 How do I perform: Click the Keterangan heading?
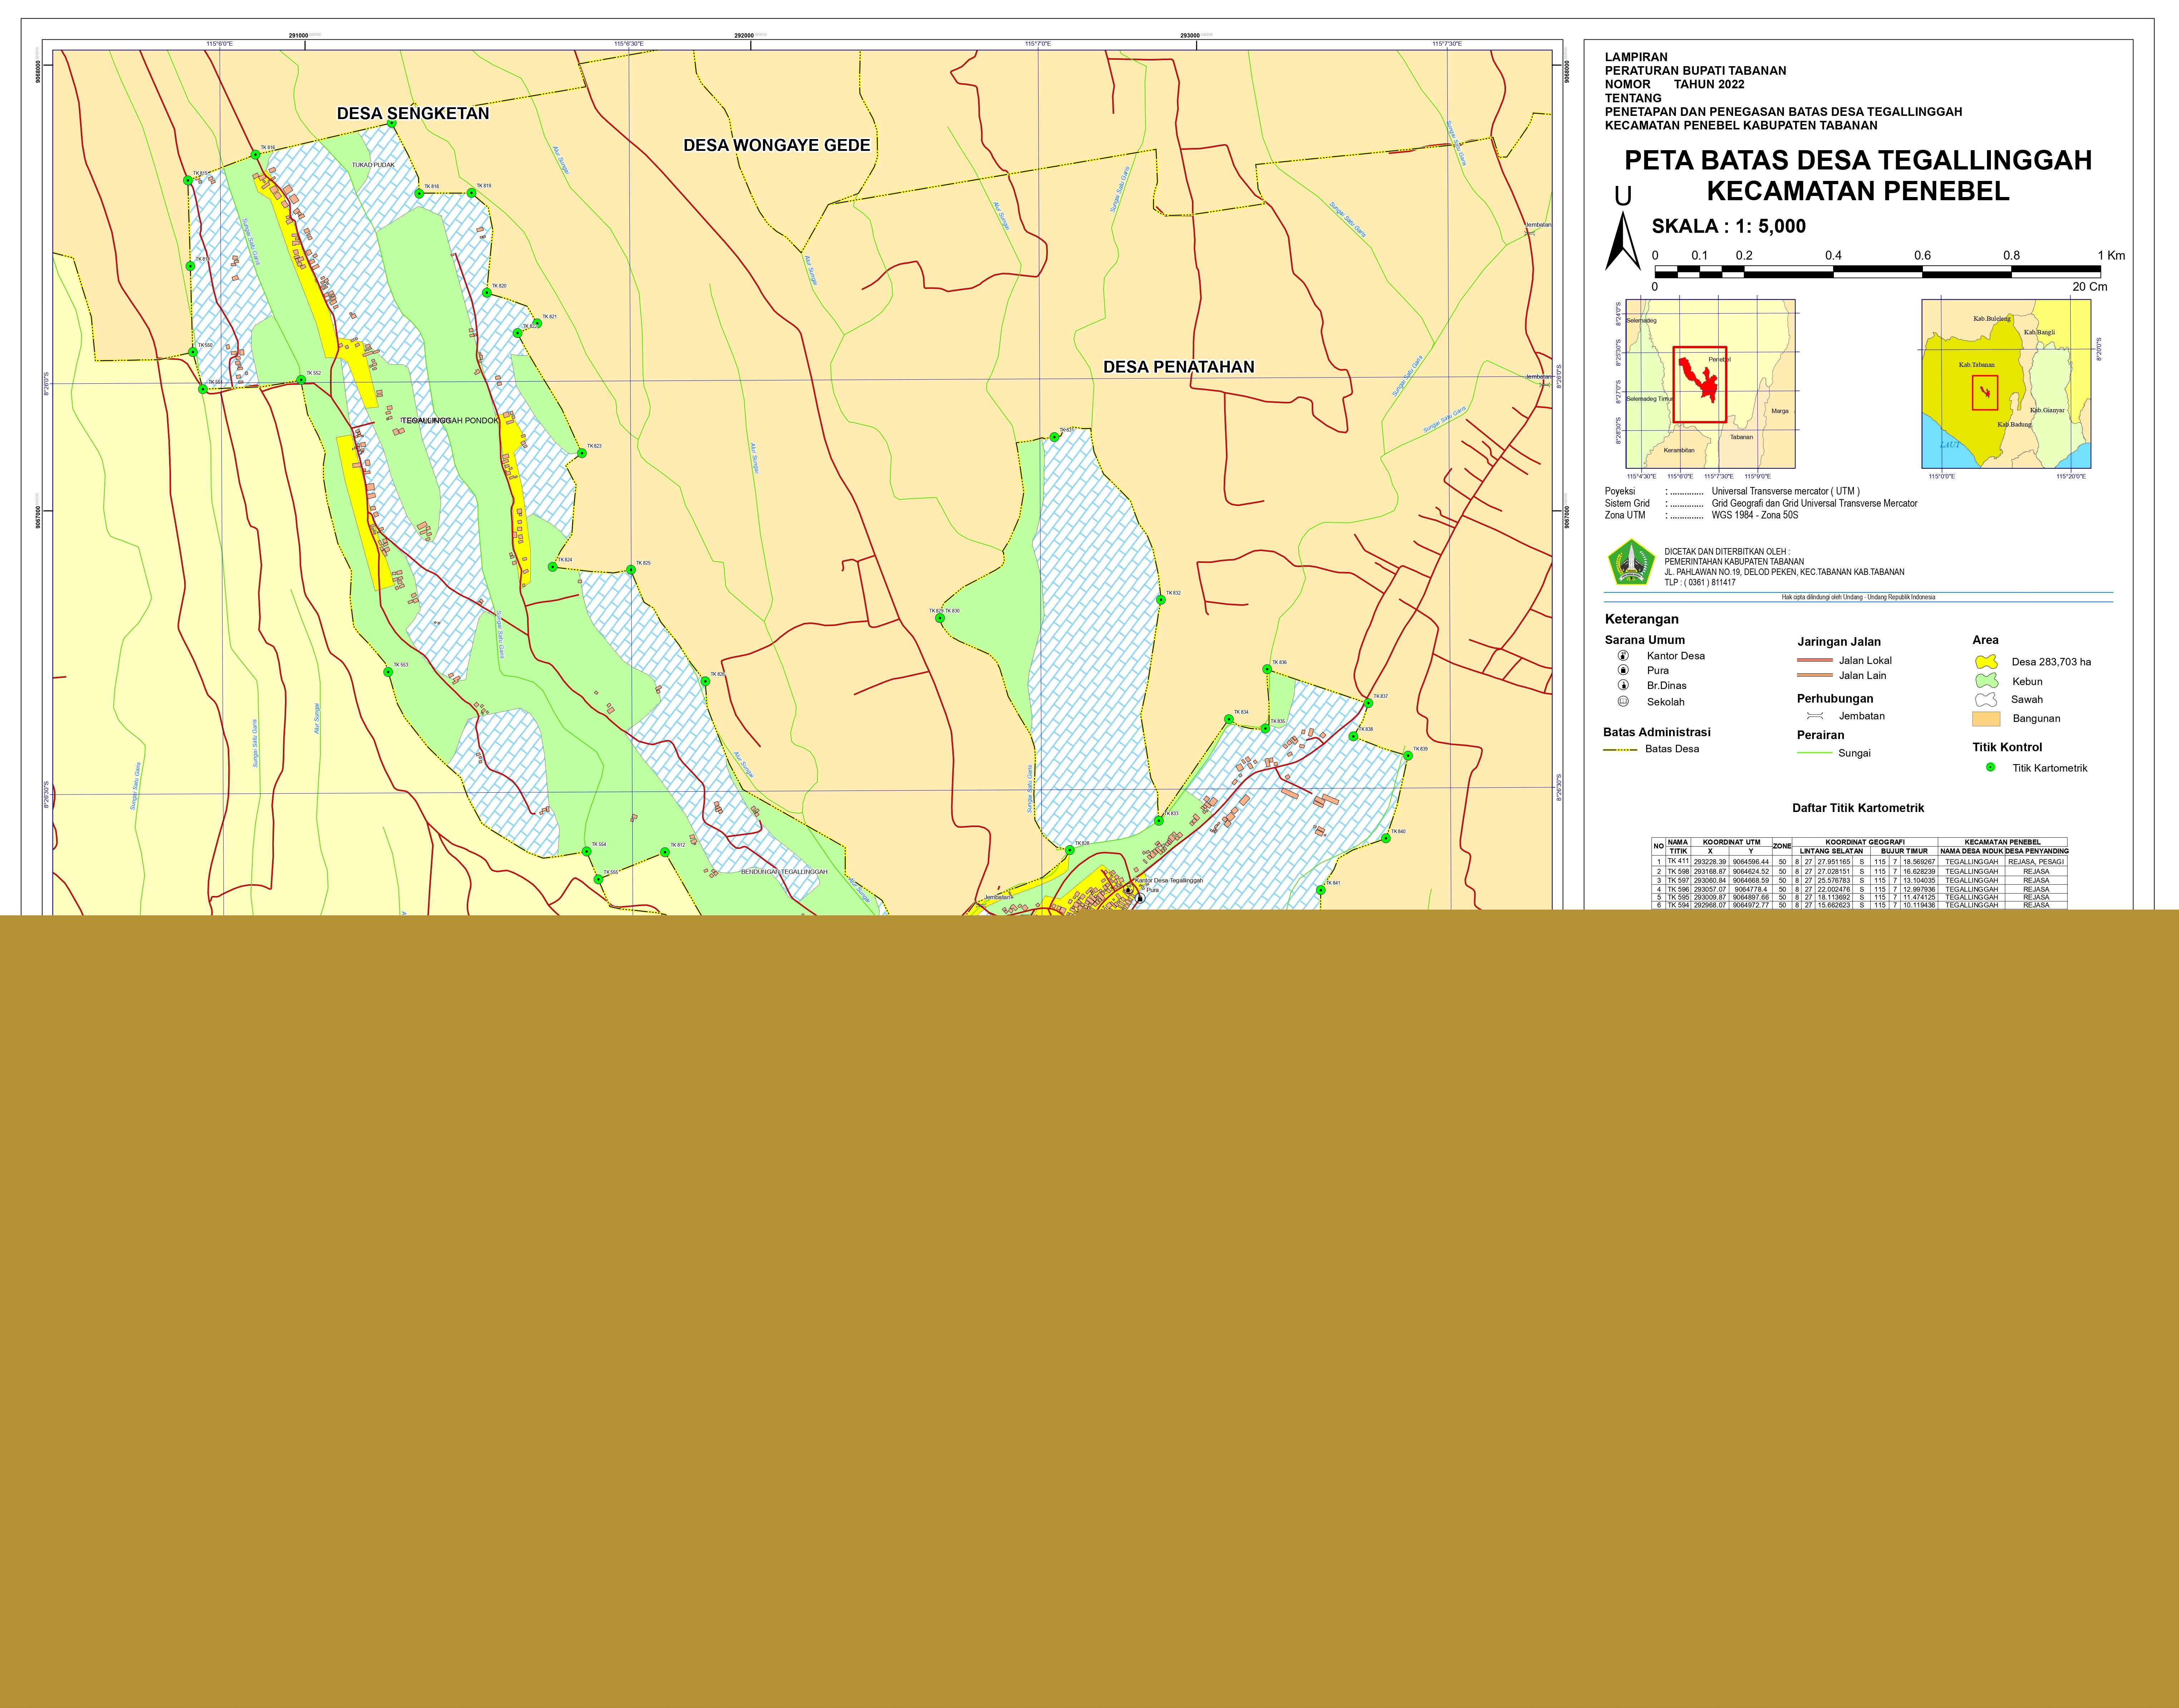(1642, 619)
